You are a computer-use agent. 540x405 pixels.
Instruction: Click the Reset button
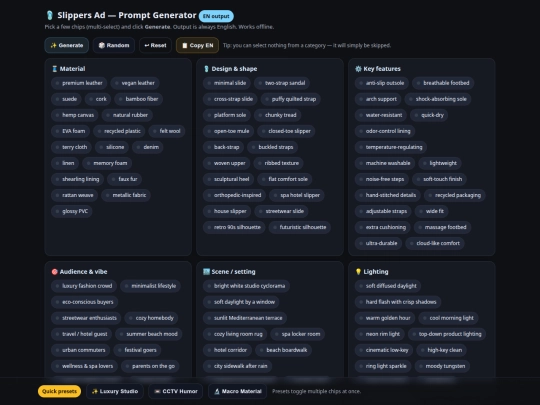pos(155,45)
